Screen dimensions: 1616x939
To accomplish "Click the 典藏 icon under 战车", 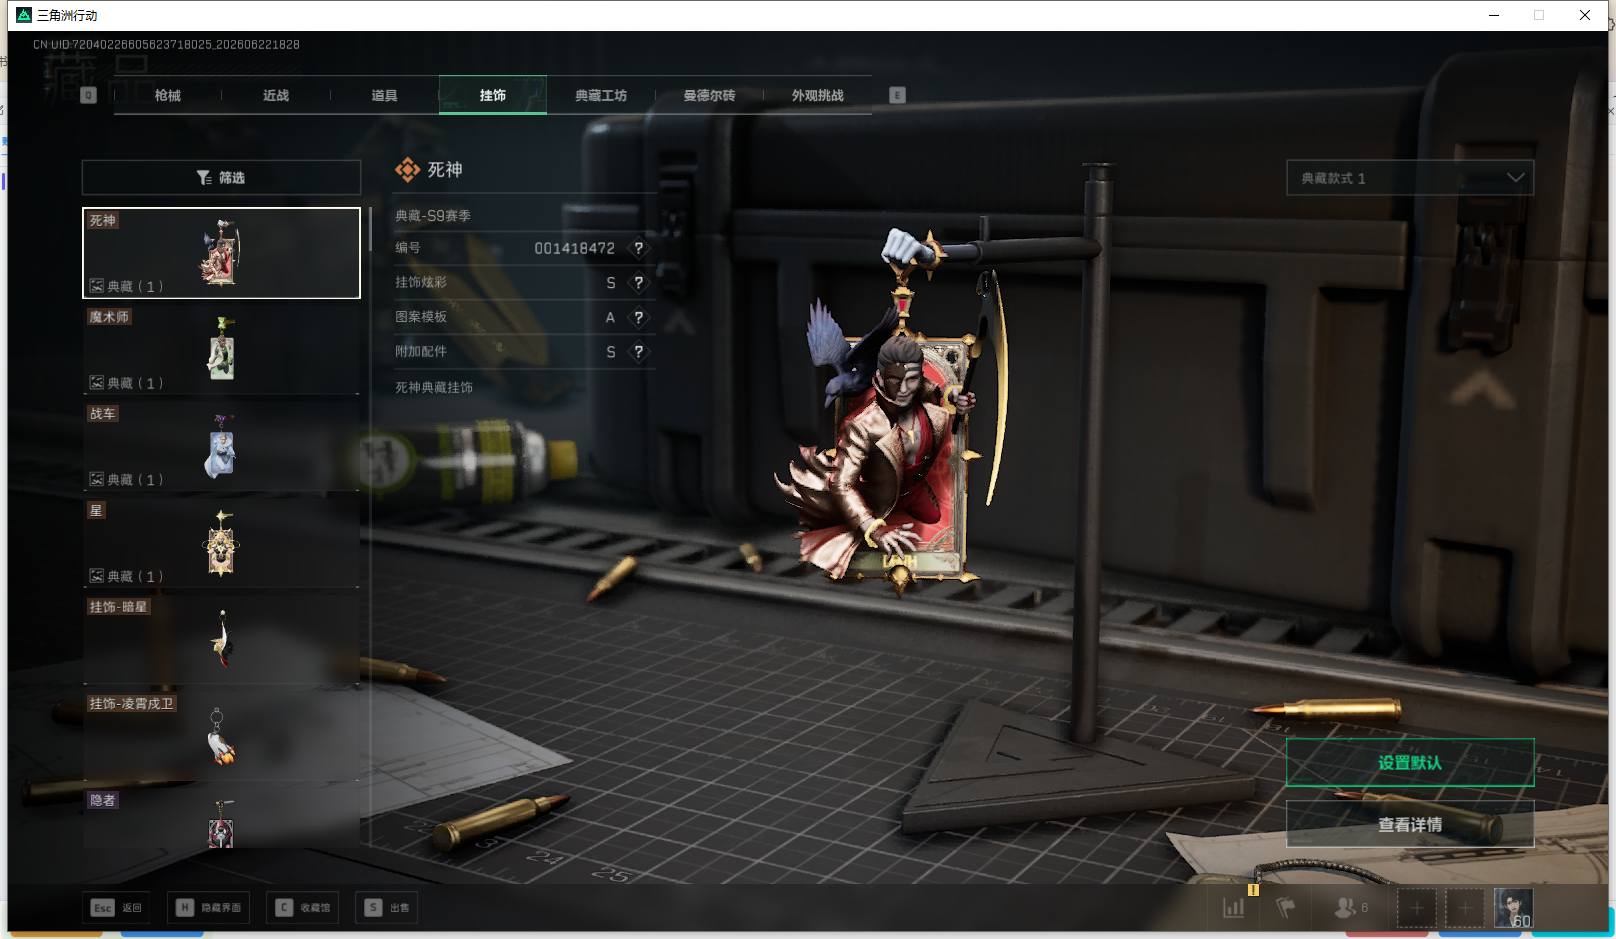I will 97,479.
